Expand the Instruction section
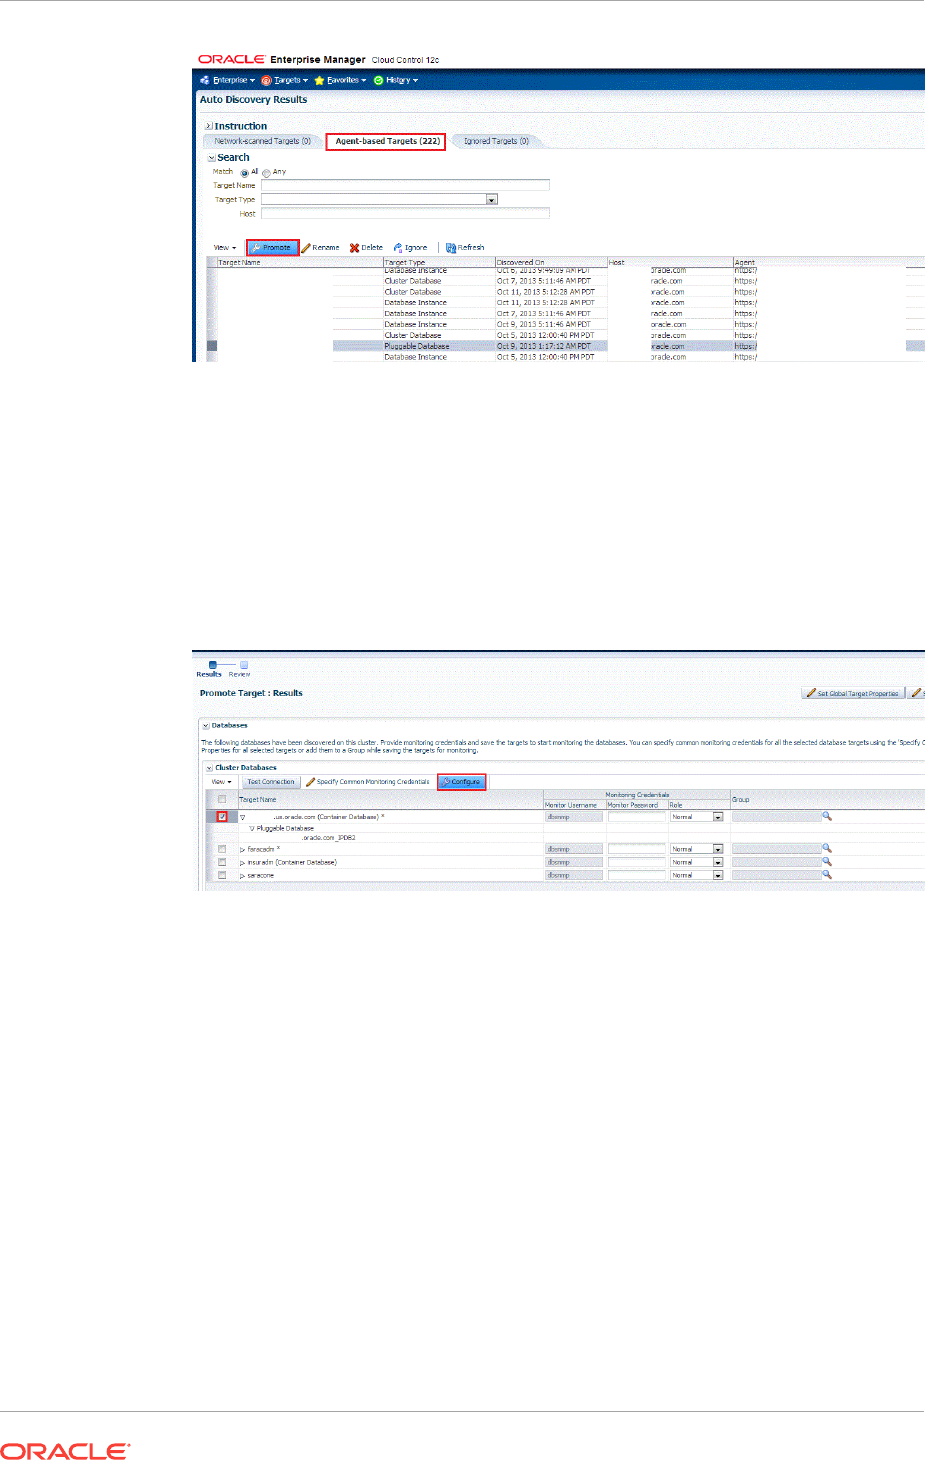 pos(208,126)
